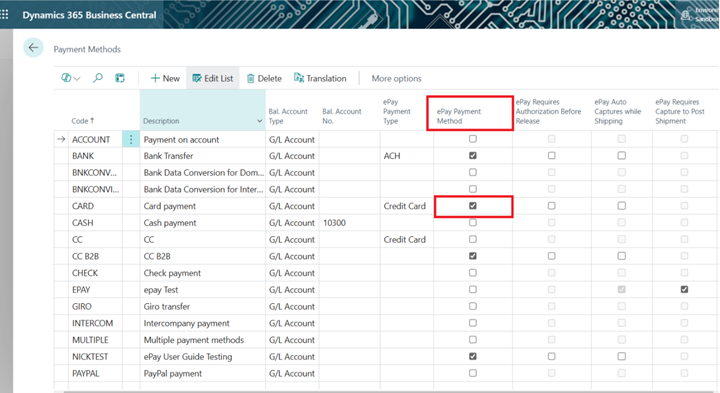Open the Translation action
The image size is (720, 393).
(x=320, y=79)
